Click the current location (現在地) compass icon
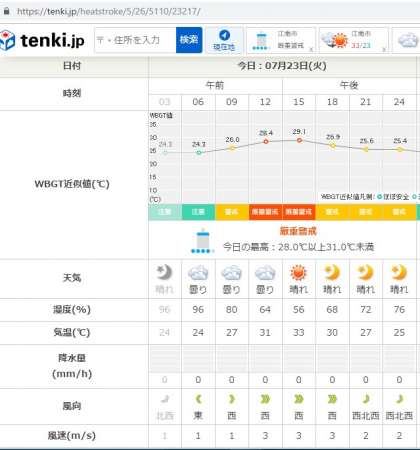 tap(224, 35)
